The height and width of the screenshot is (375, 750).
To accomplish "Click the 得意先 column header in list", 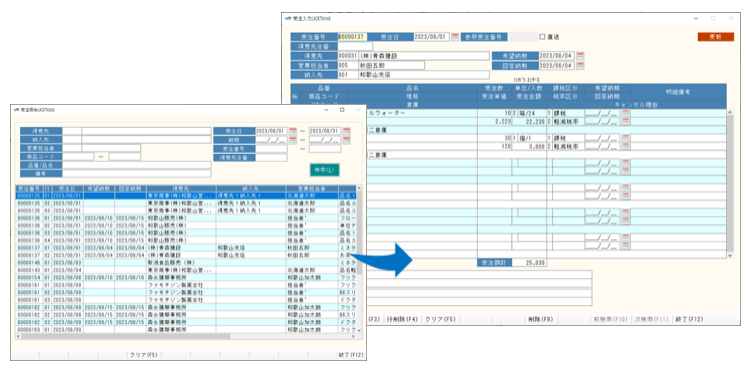I will pos(181,188).
